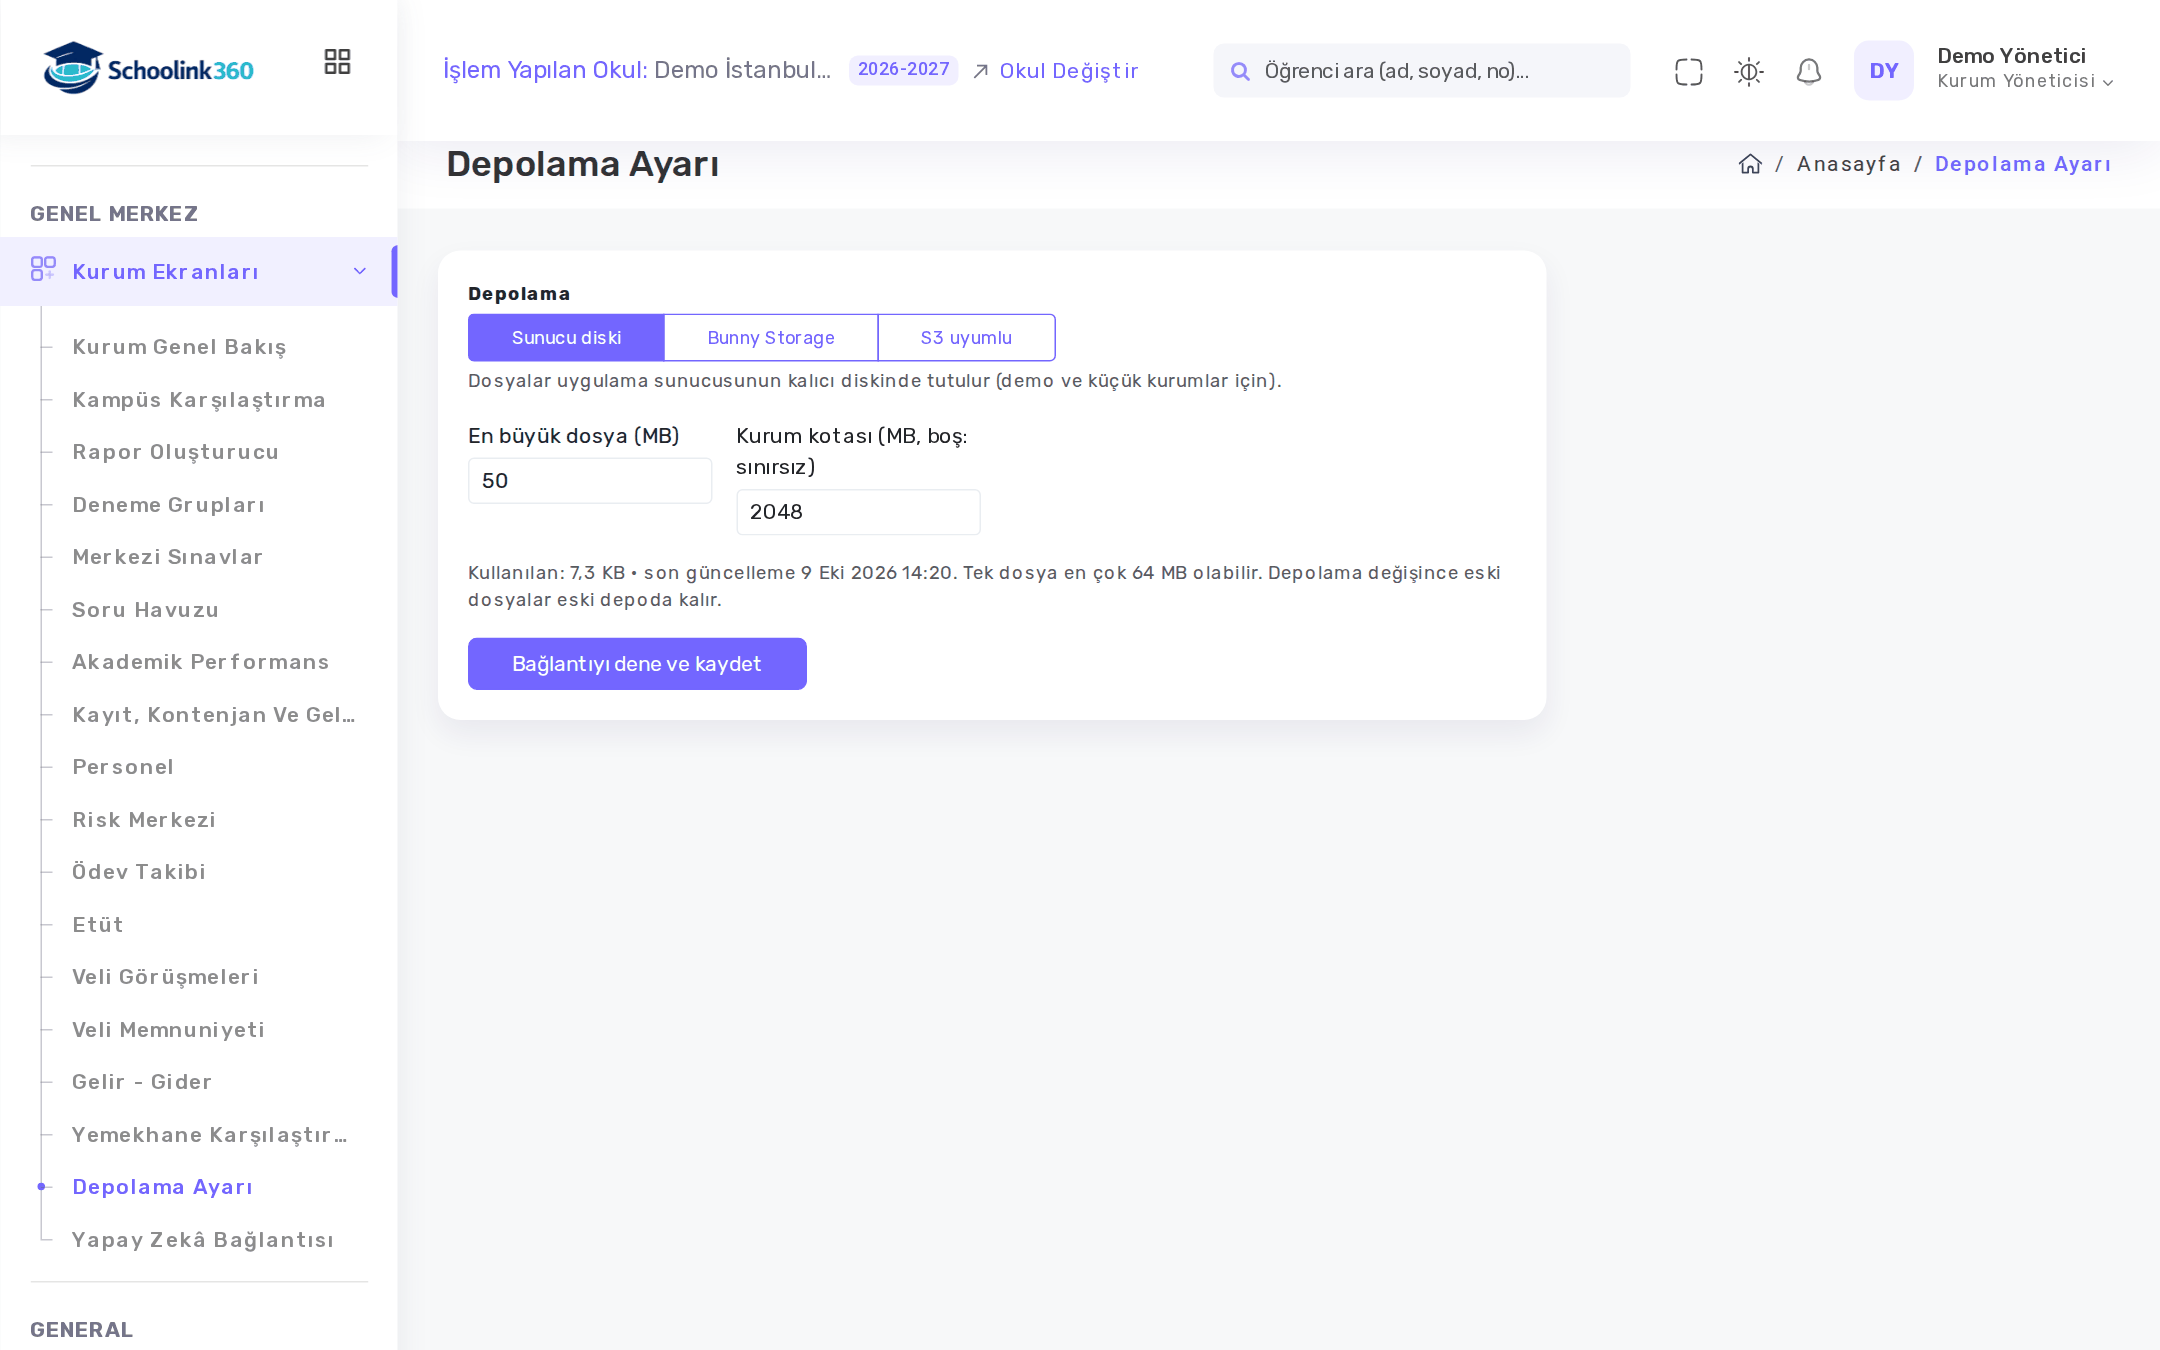Click Bağlantıyı dene ve kaydet button
The image size is (2160, 1350).
[637, 663]
